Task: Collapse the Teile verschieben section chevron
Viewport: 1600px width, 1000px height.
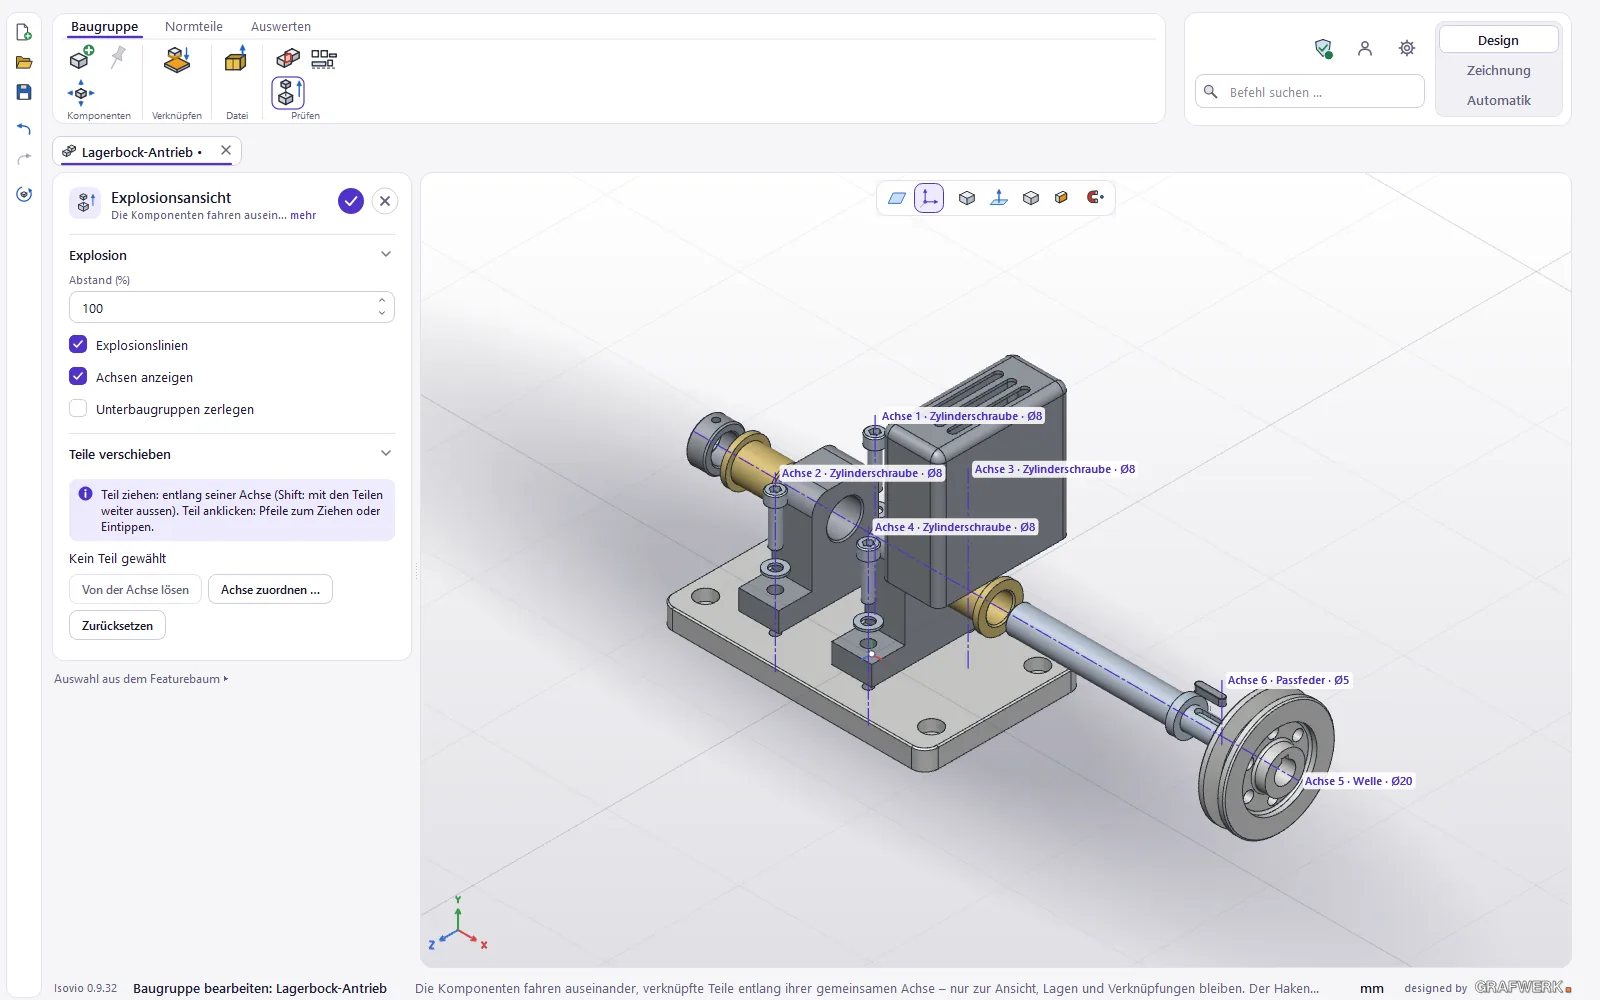Action: [386, 453]
